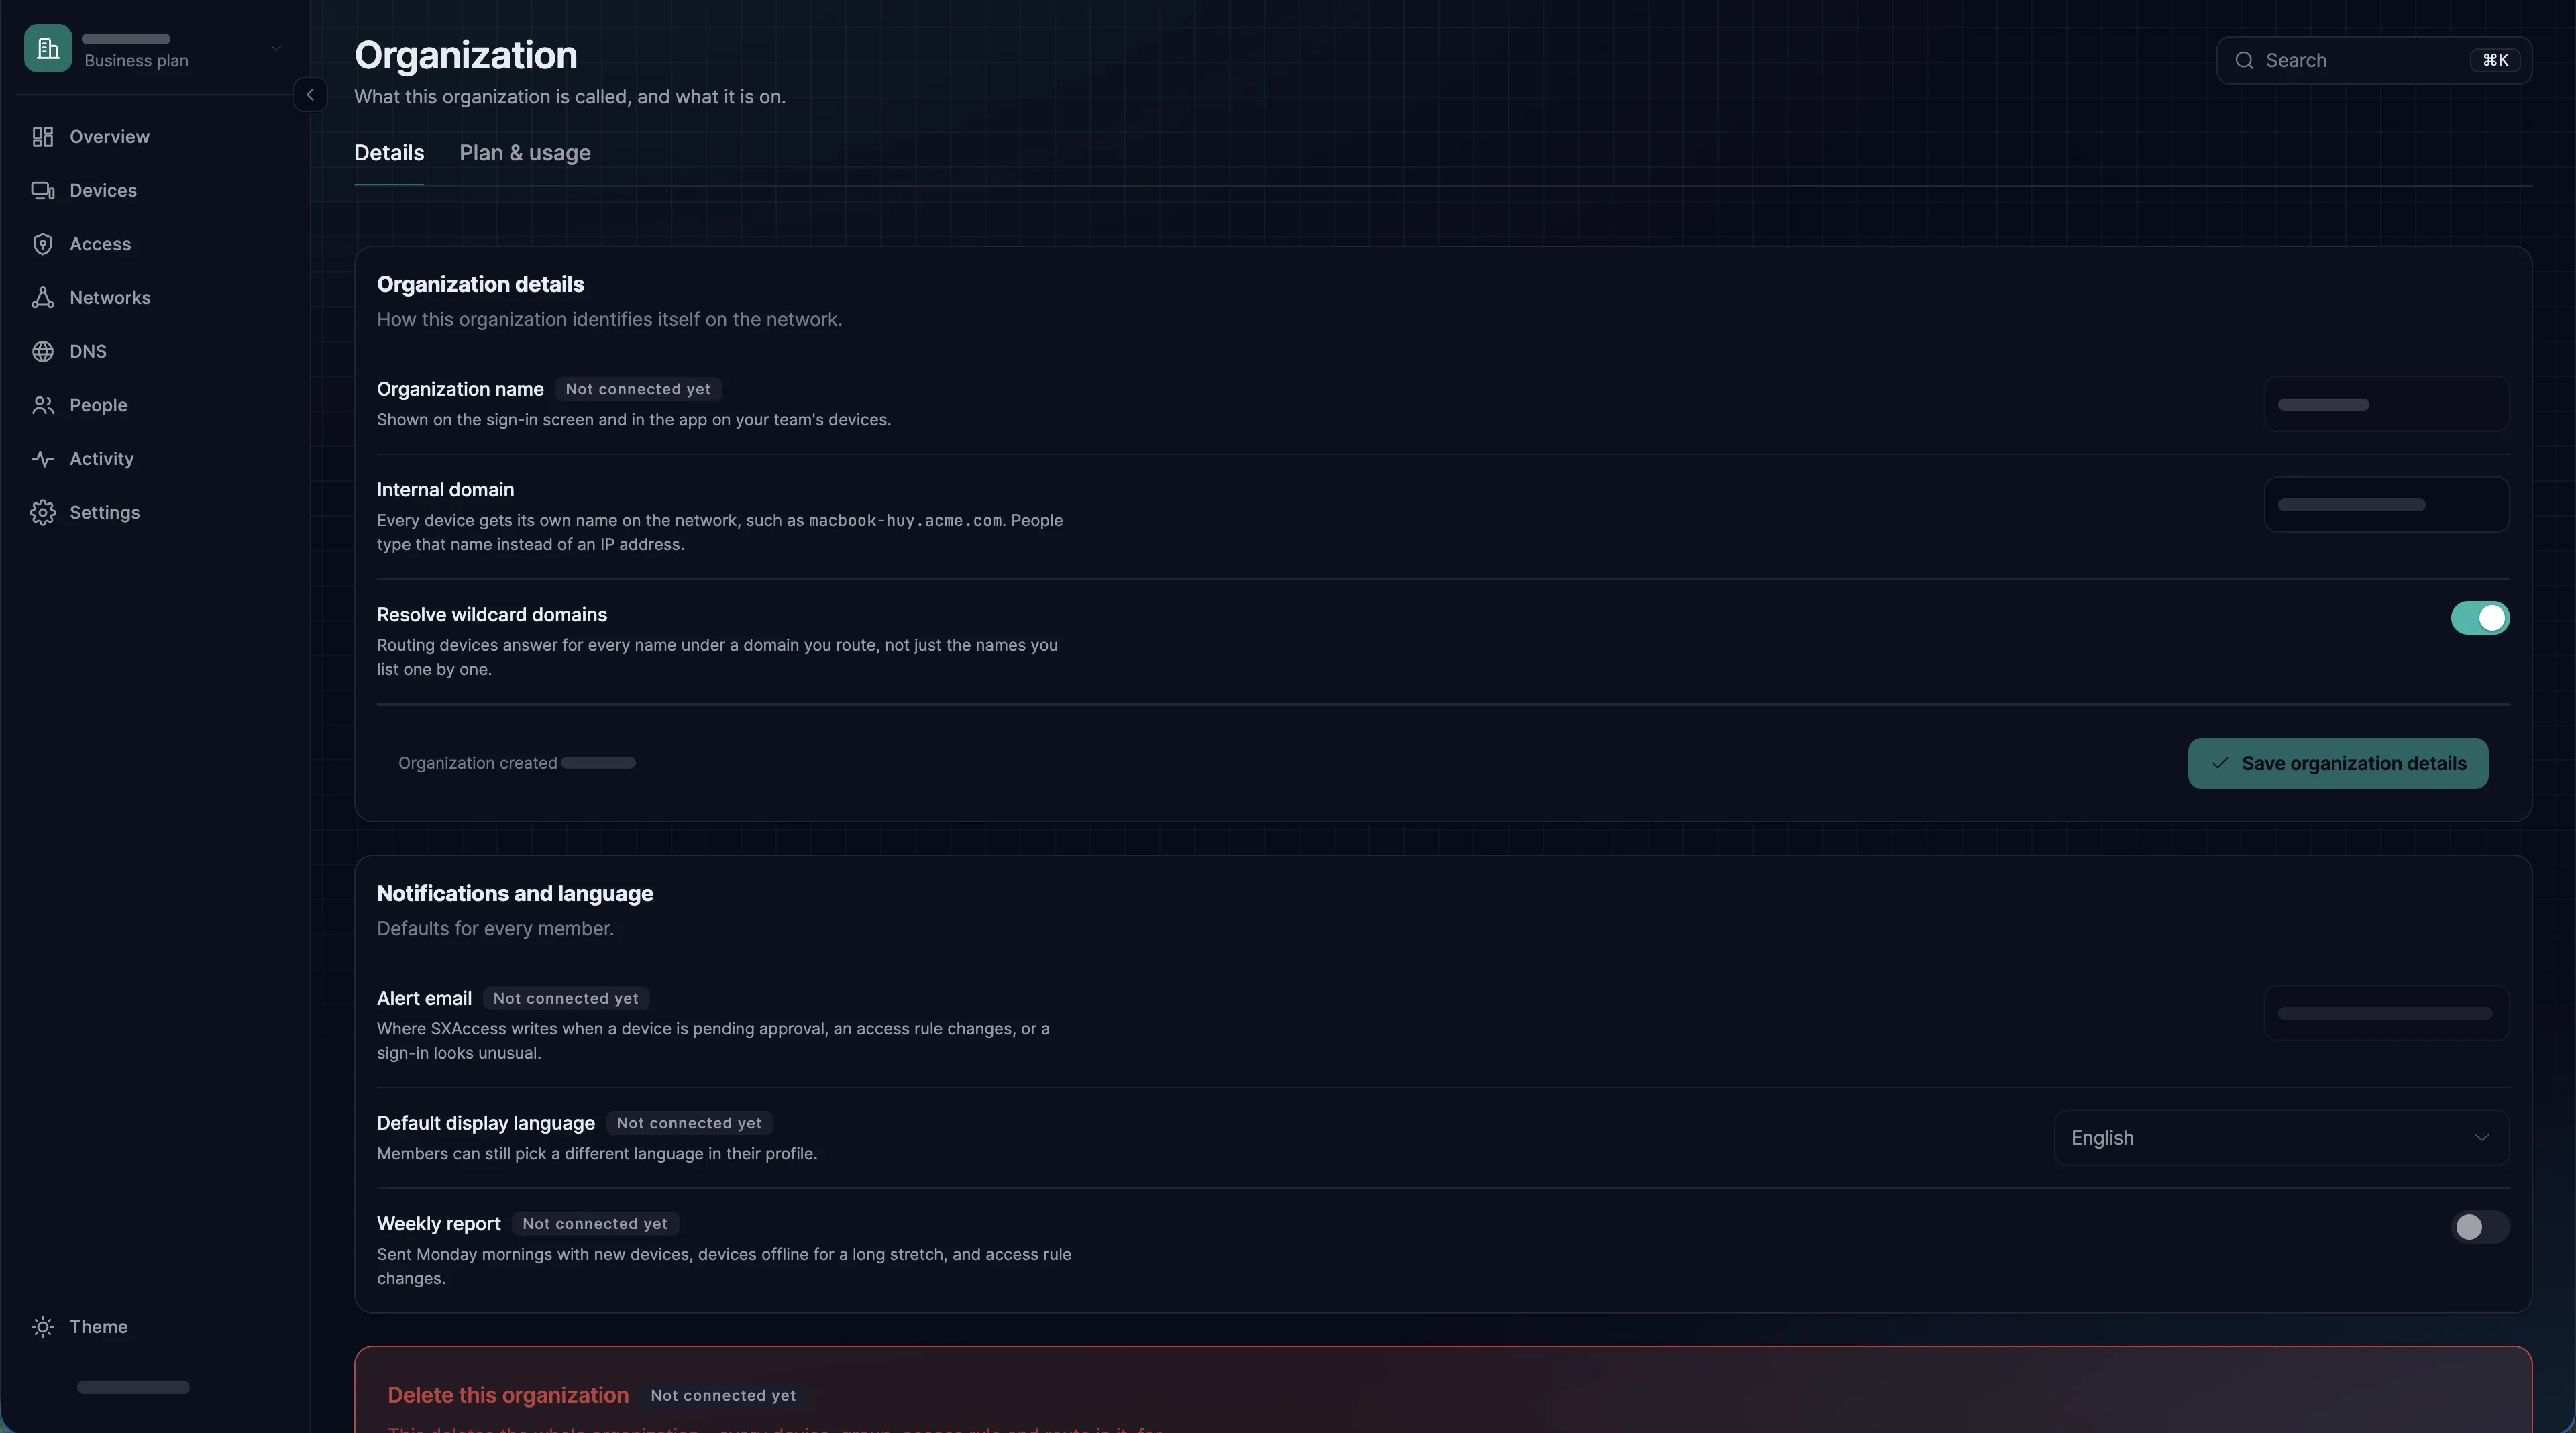The height and width of the screenshot is (1433, 2576).
Task: Select the People group icon
Action: click(42, 405)
